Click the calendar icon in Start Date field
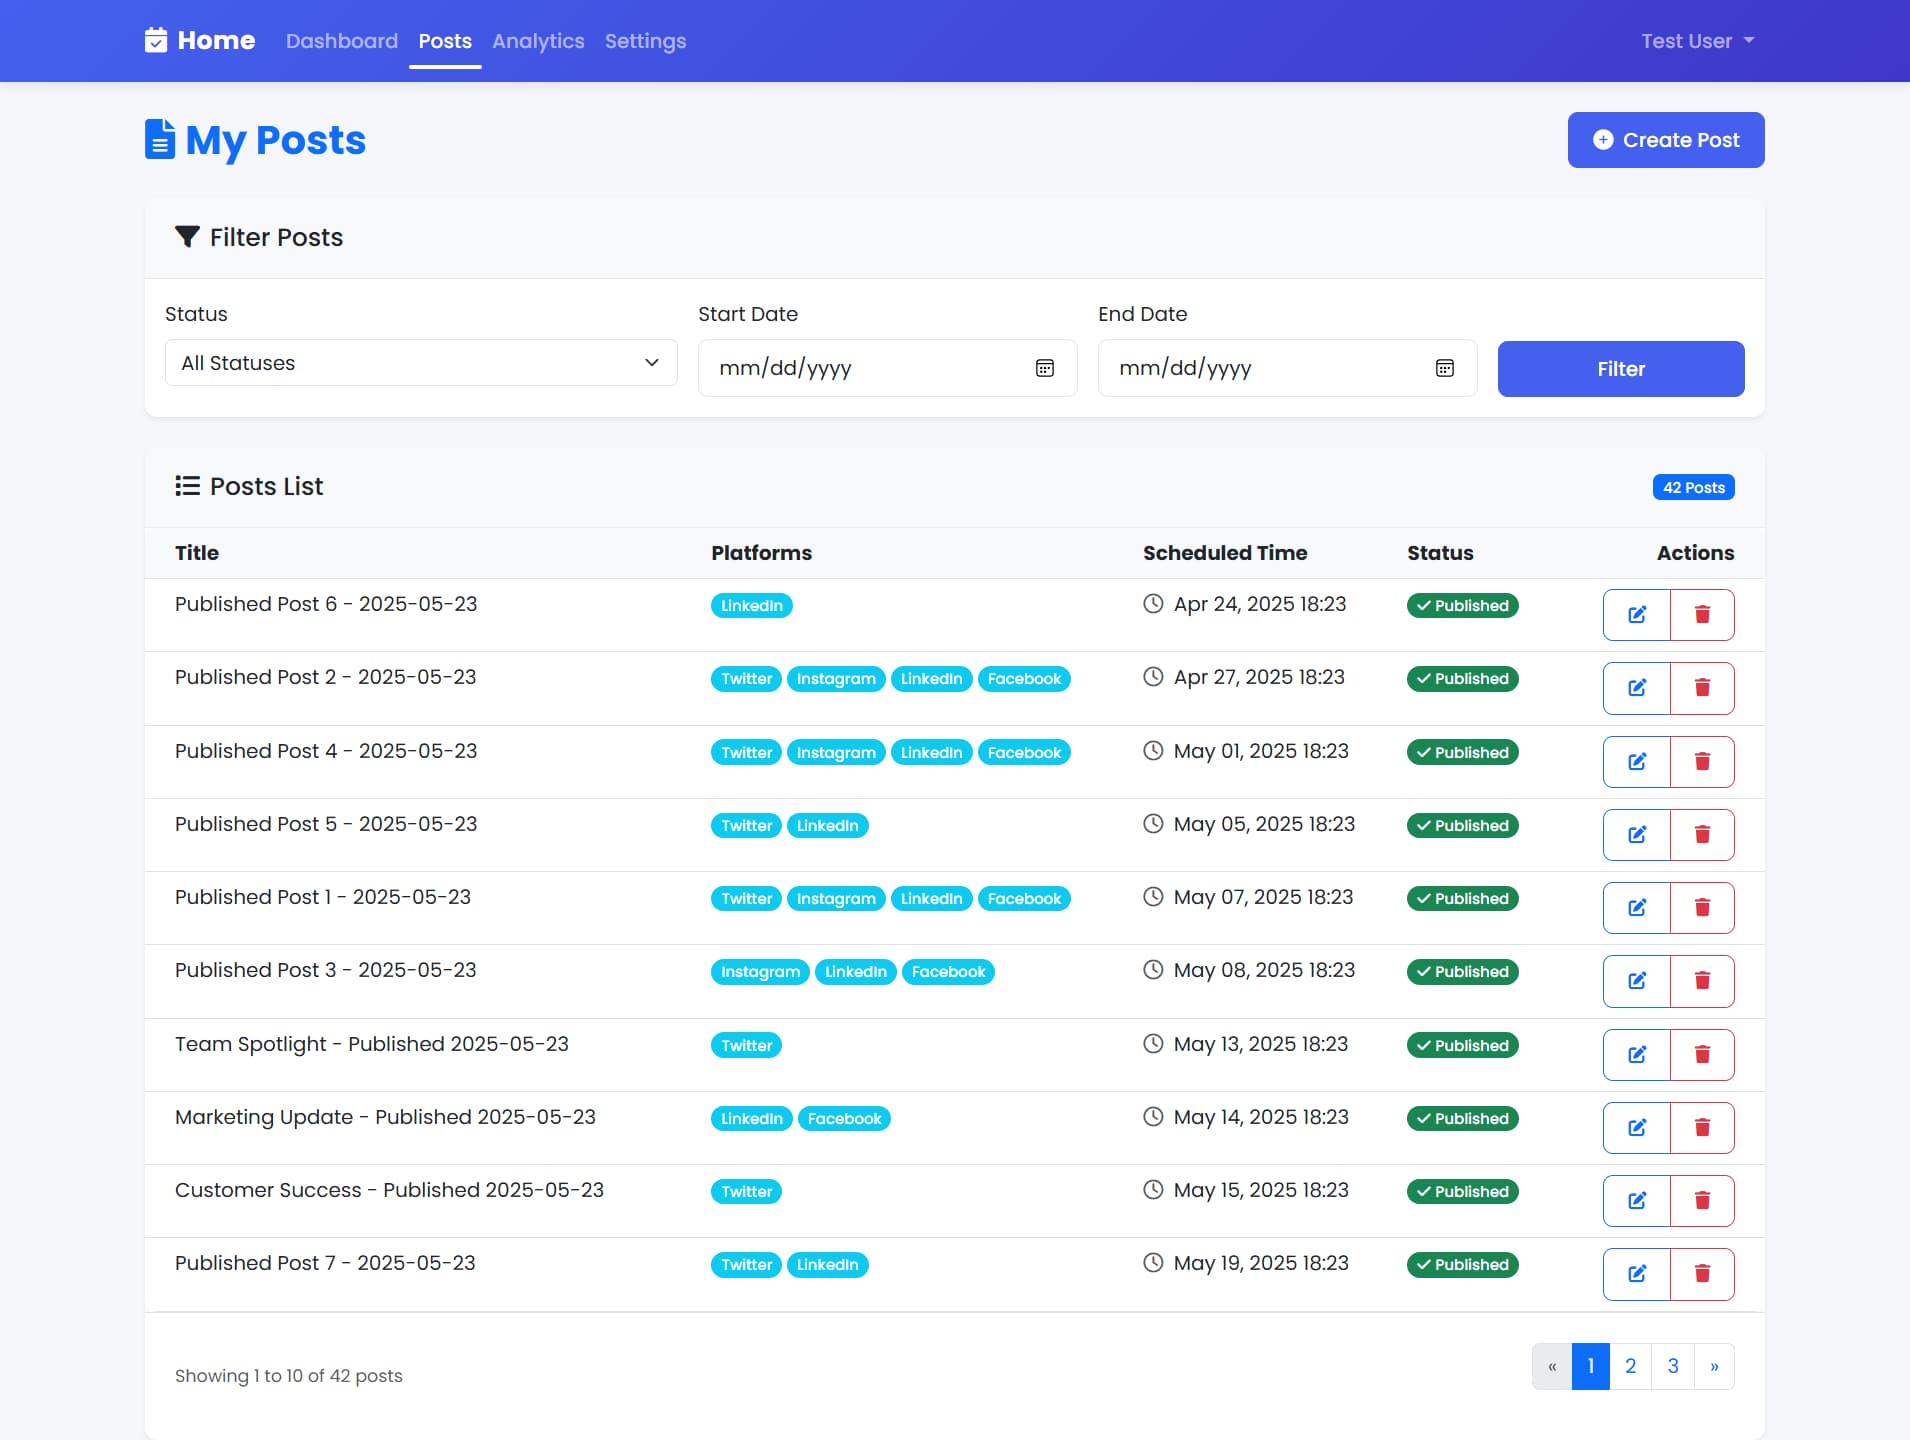The height and width of the screenshot is (1440, 1910). coord(1045,368)
